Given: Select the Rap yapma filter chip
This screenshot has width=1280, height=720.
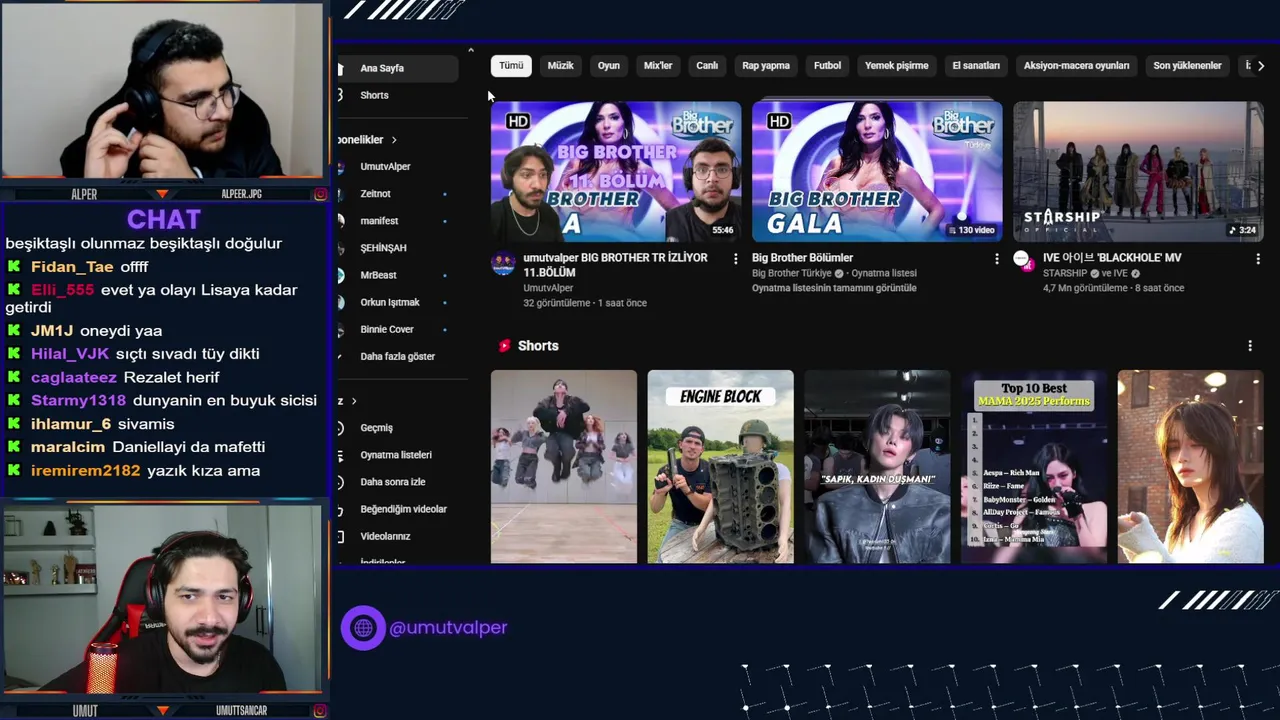Looking at the screenshot, I should tap(766, 66).
